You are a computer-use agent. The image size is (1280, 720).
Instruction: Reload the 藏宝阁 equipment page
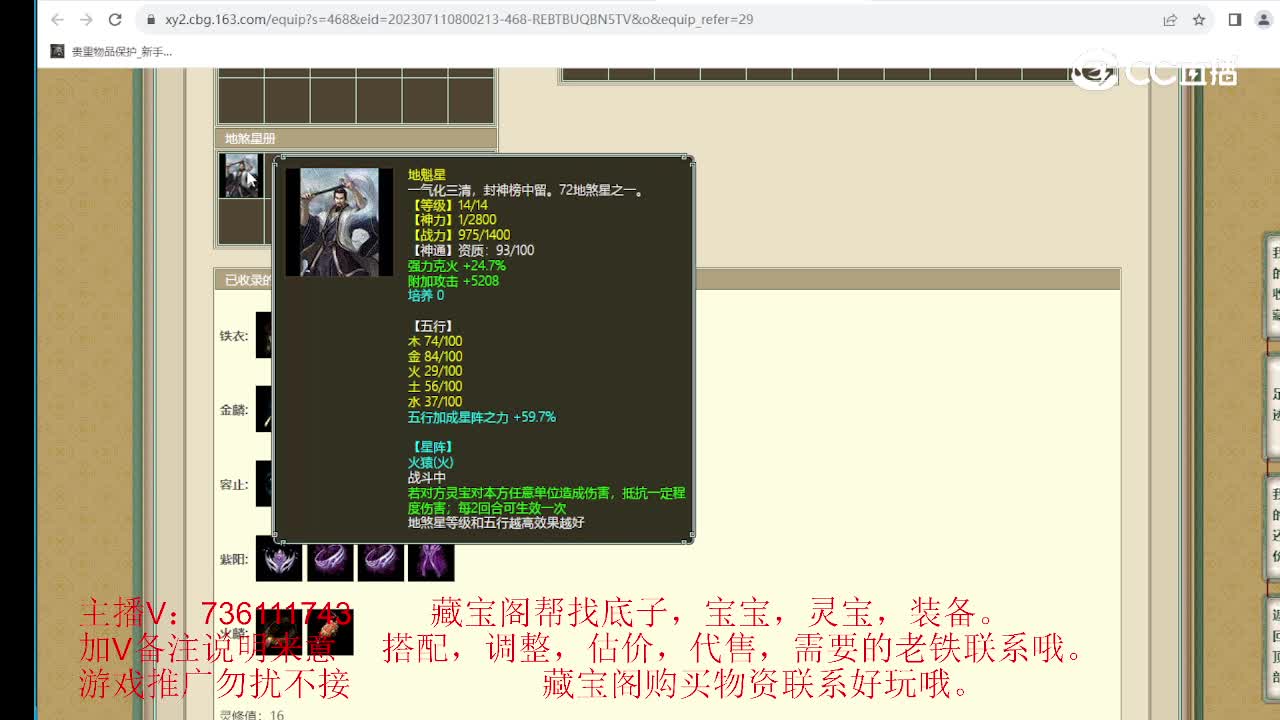click(x=113, y=18)
